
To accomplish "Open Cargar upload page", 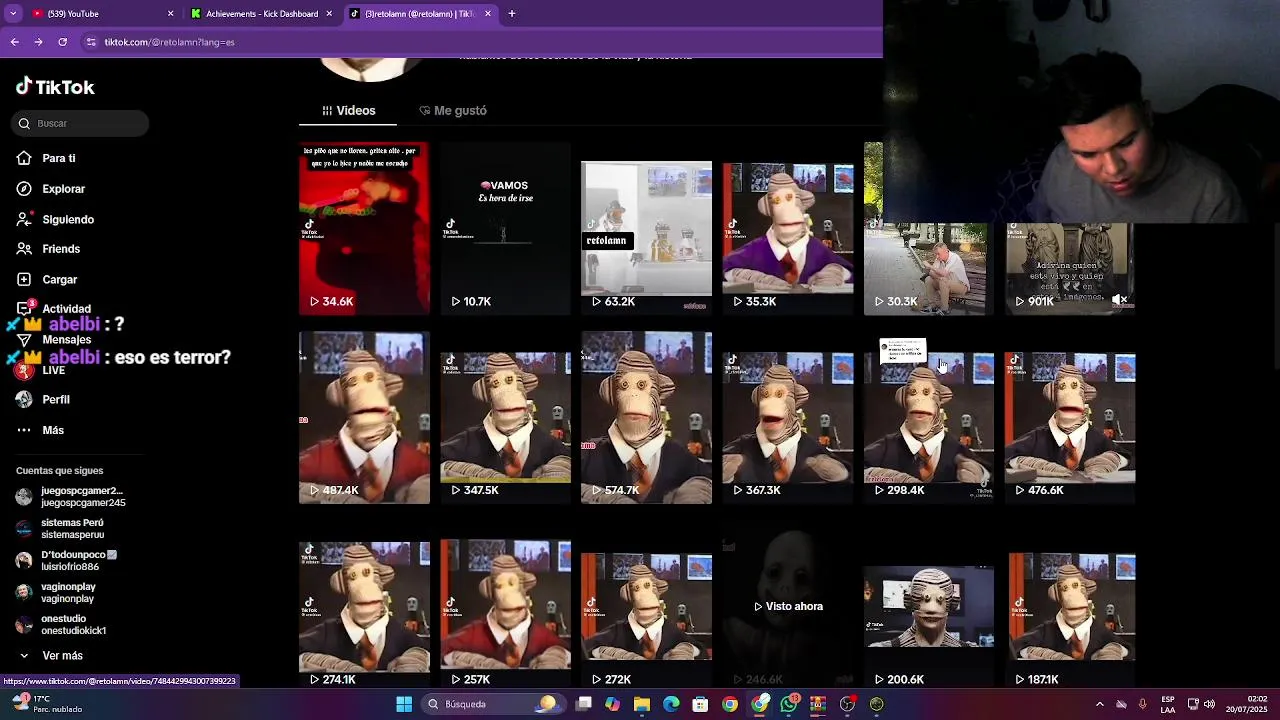I will click(59, 280).
